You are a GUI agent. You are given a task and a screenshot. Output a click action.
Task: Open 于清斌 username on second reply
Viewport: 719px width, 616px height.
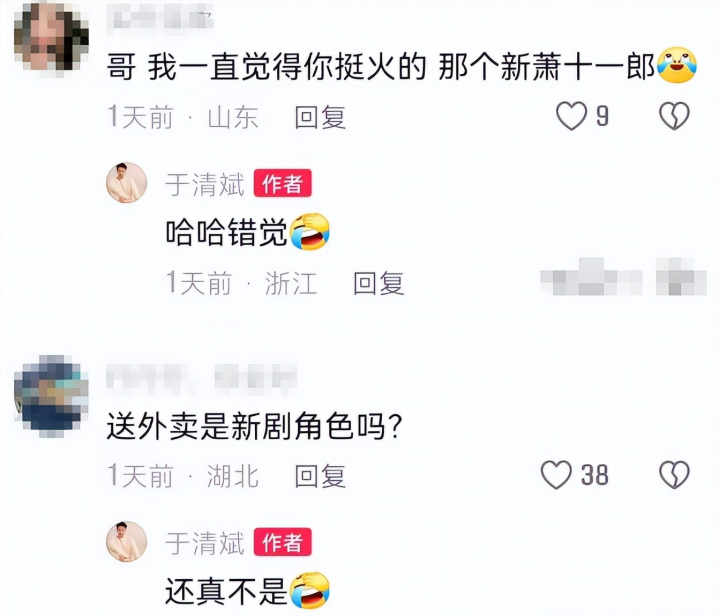(x=205, y=543)
